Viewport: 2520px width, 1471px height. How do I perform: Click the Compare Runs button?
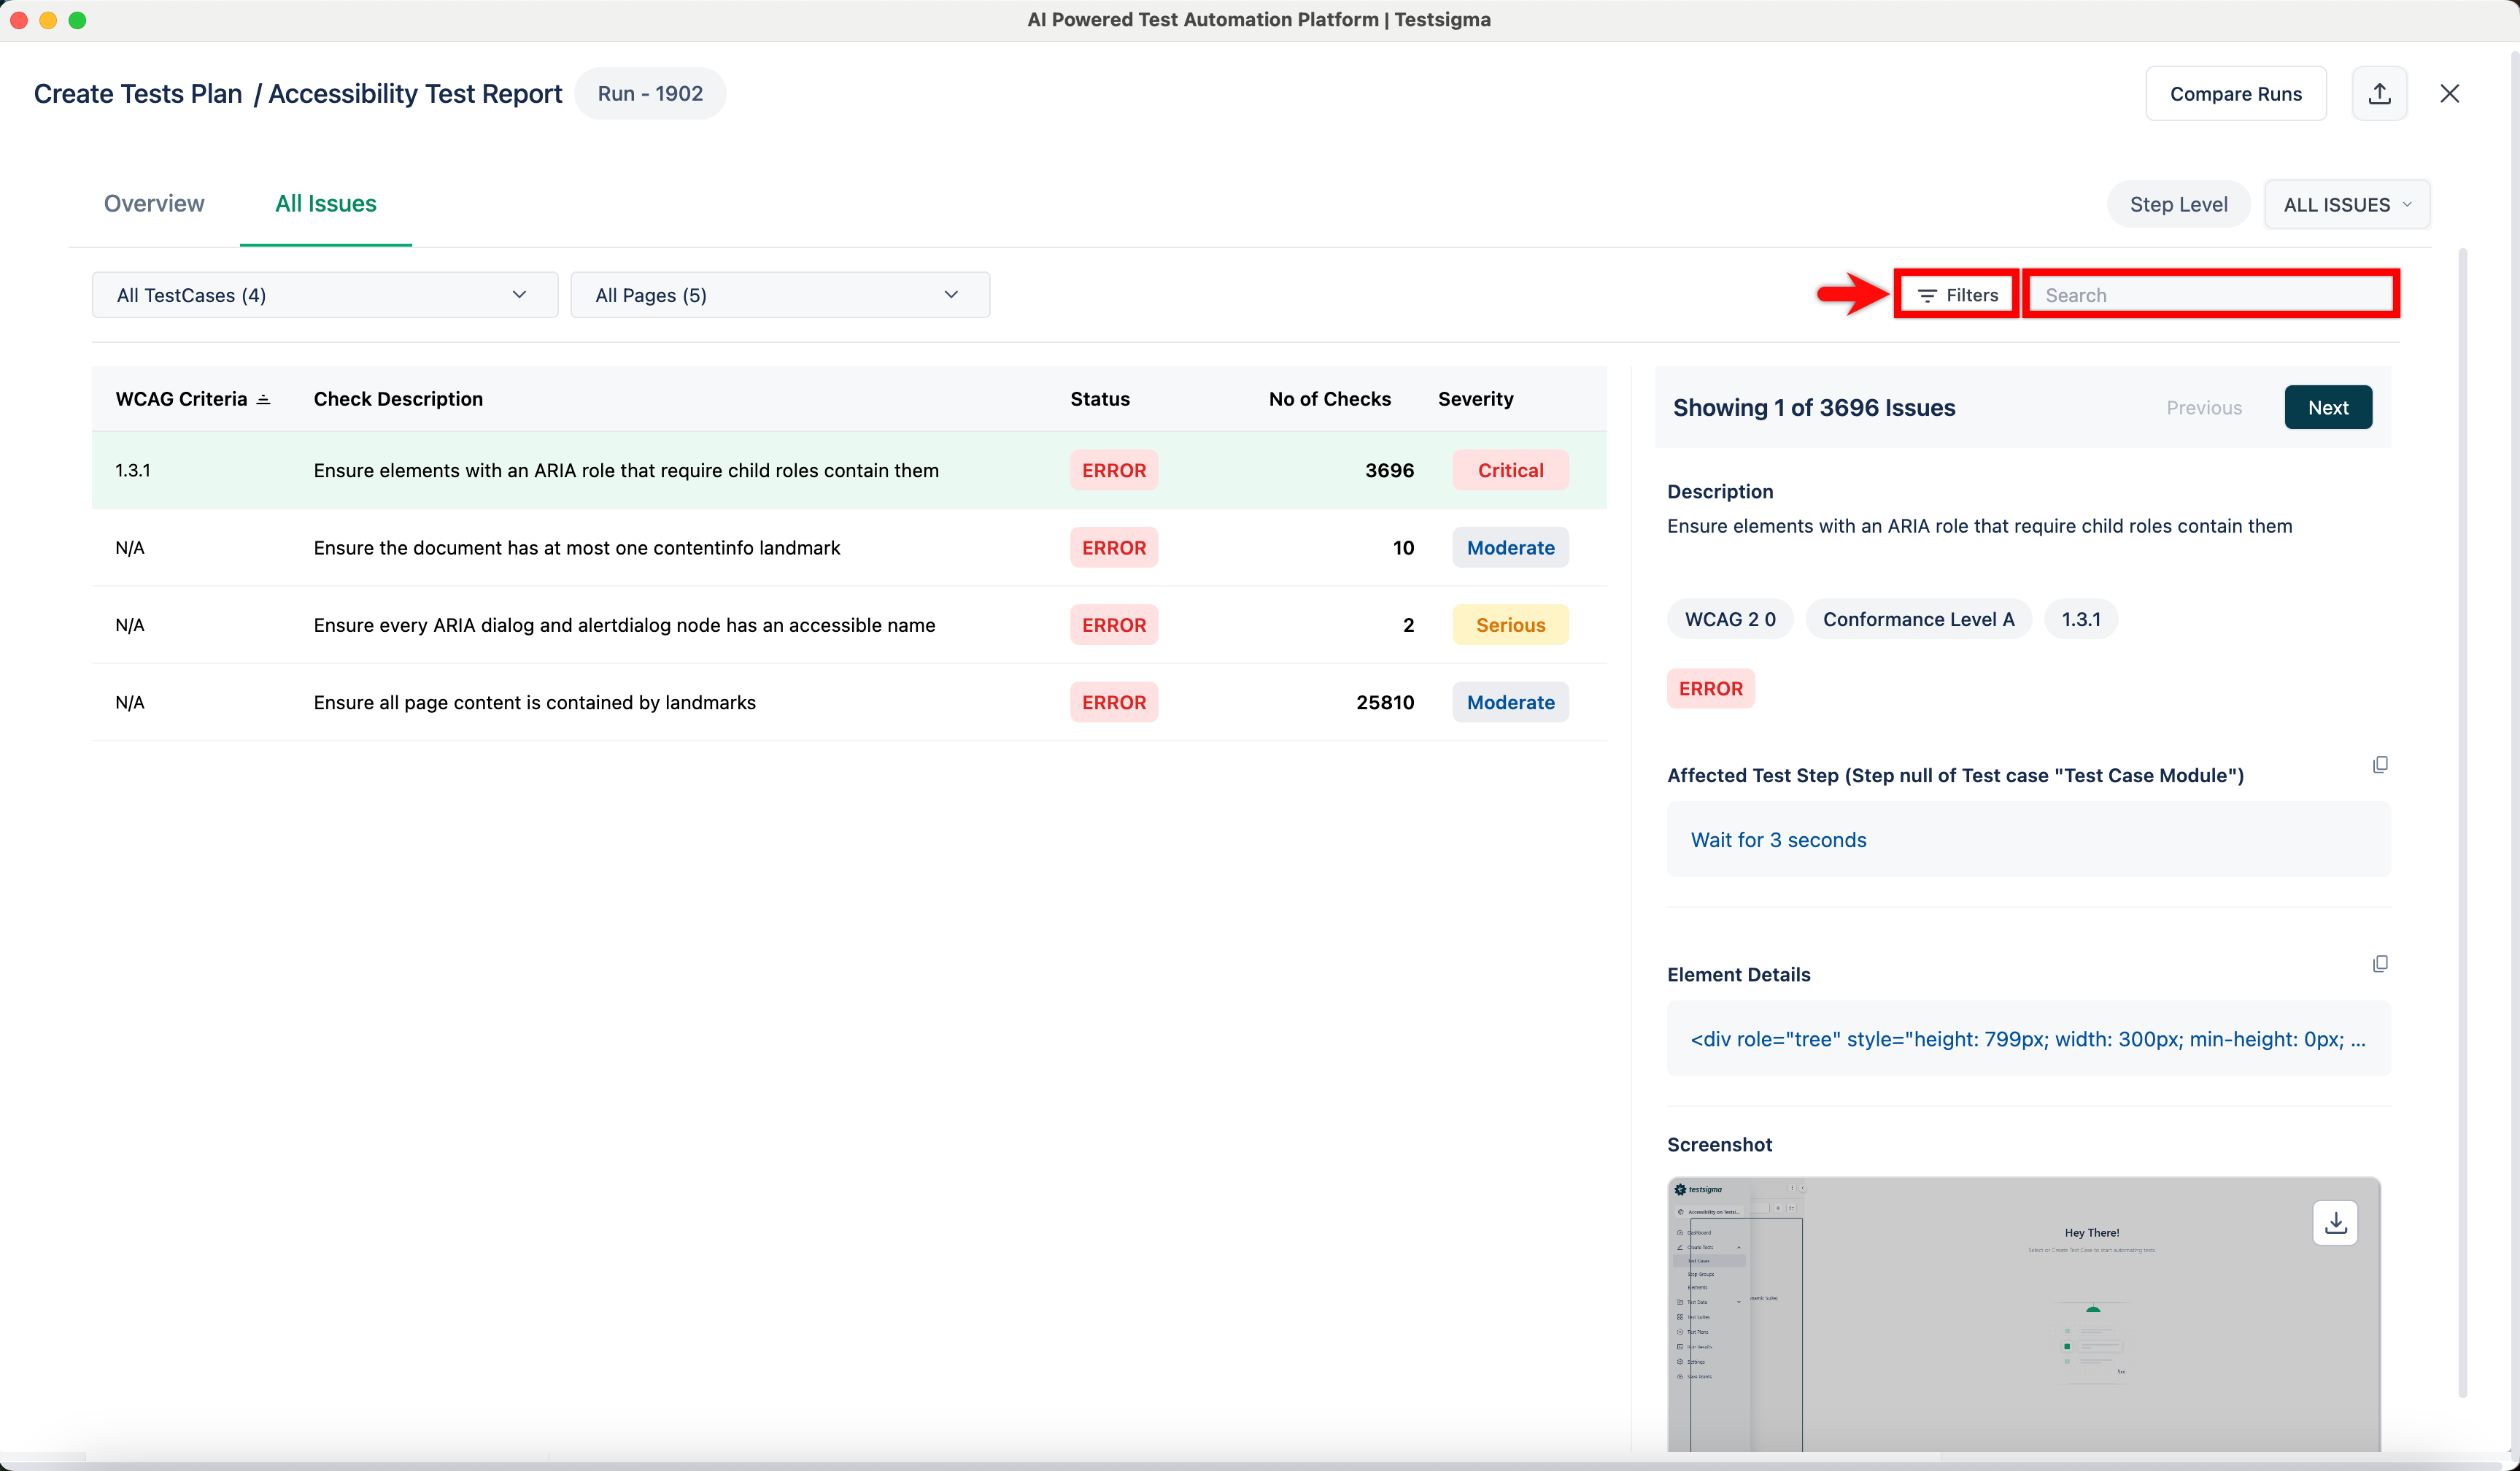(x=2235, y=93)
